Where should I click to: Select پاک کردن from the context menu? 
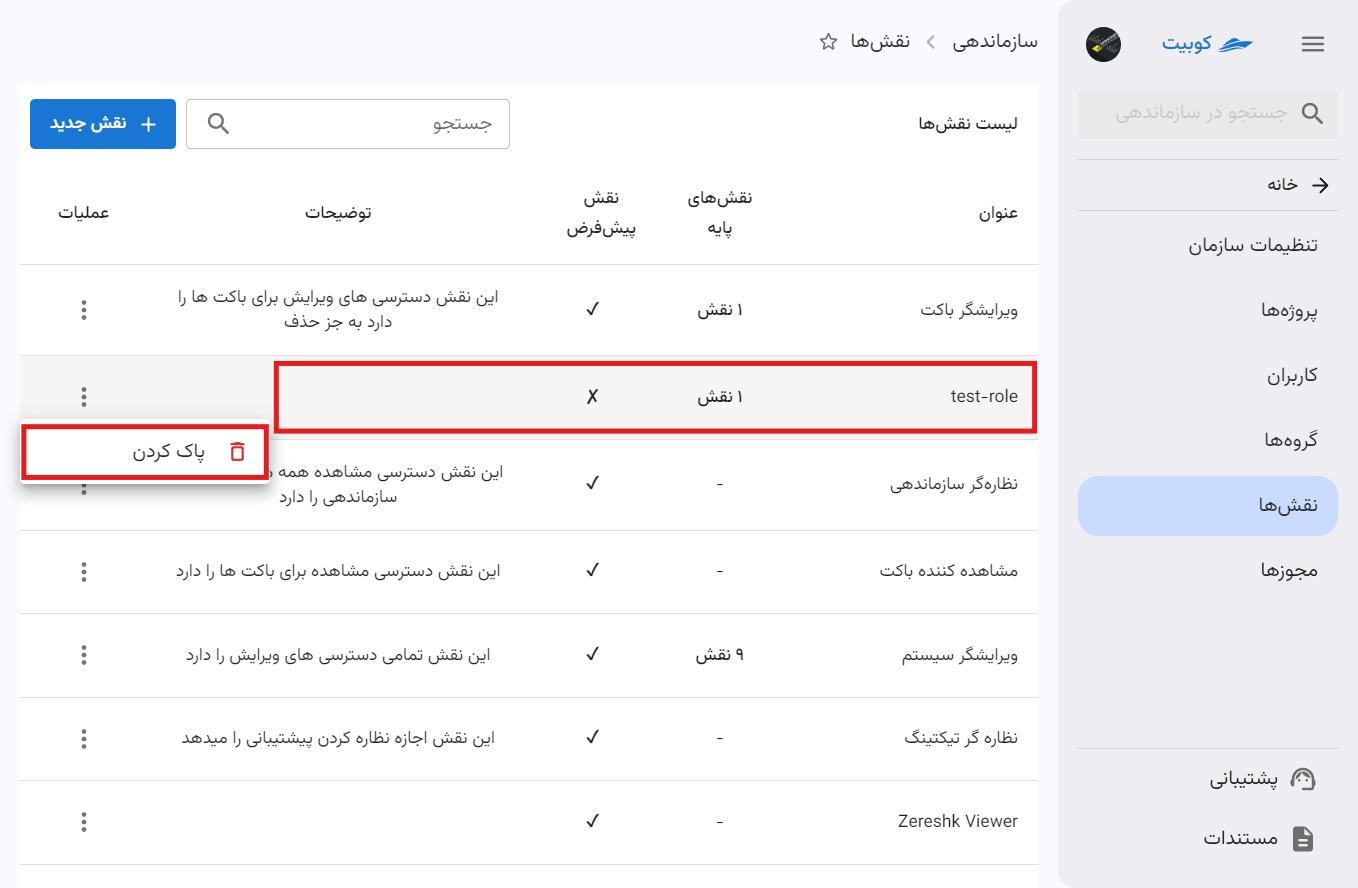coord(145,452)
